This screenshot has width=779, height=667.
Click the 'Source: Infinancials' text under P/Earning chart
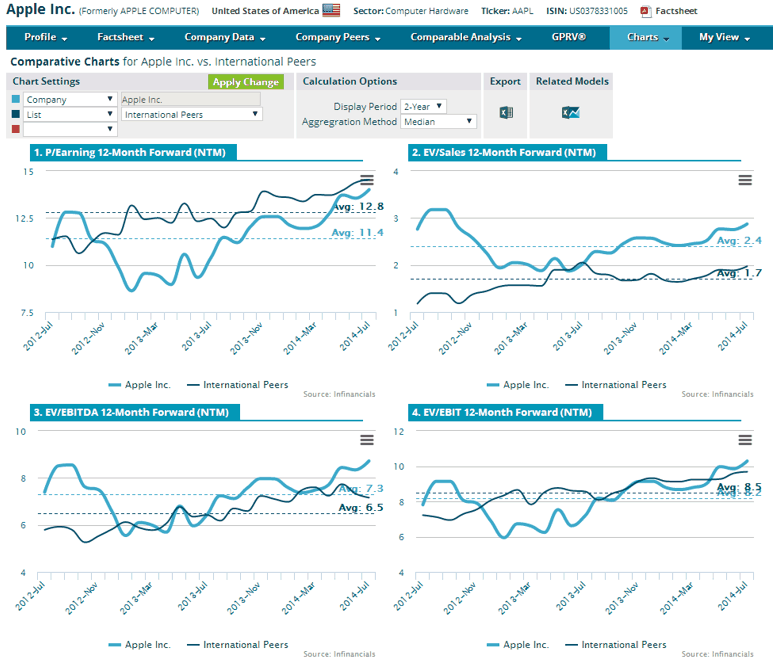pyautogui.click(x=339, y=394)
